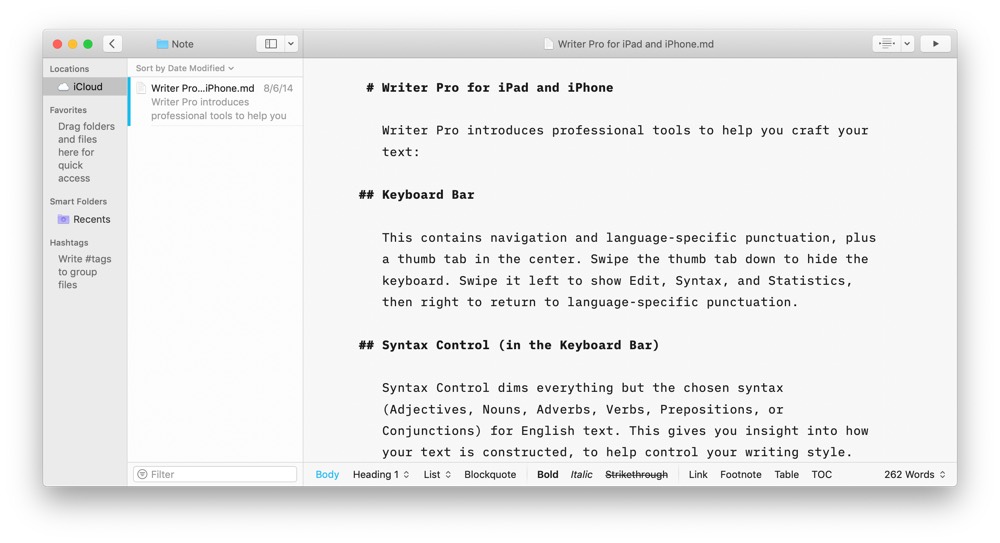This screenshot has width=1000, height=543.
Task: Click the Favorites section label
Action: (68, 110)
